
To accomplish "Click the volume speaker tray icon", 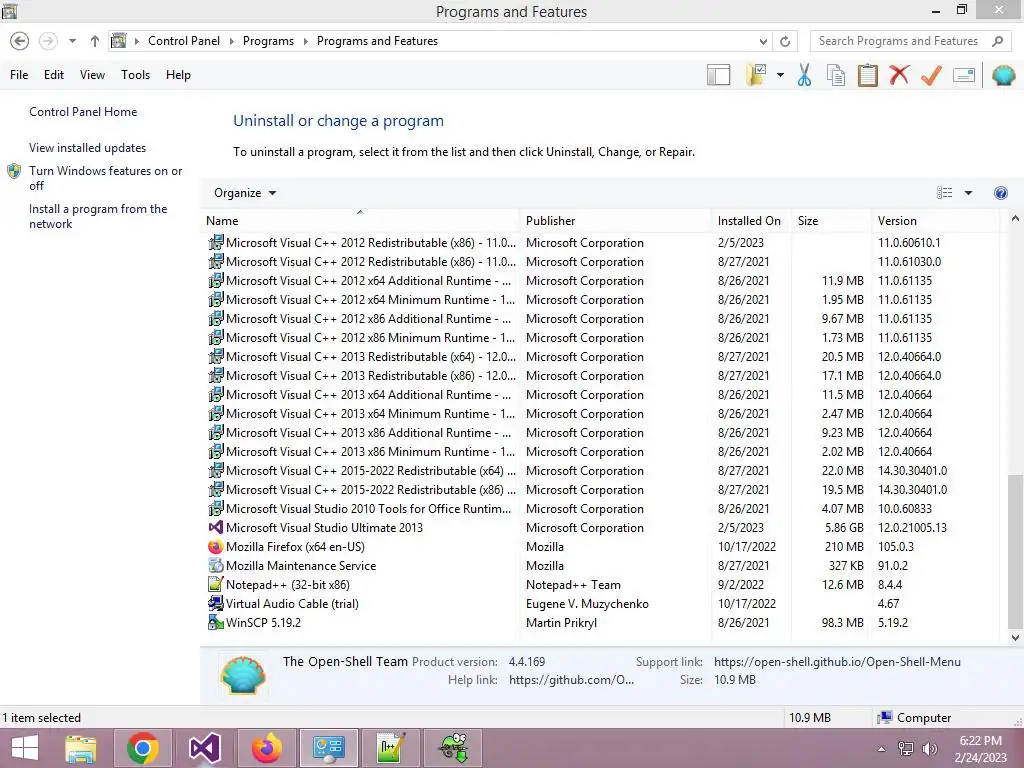I will (930, 749).
